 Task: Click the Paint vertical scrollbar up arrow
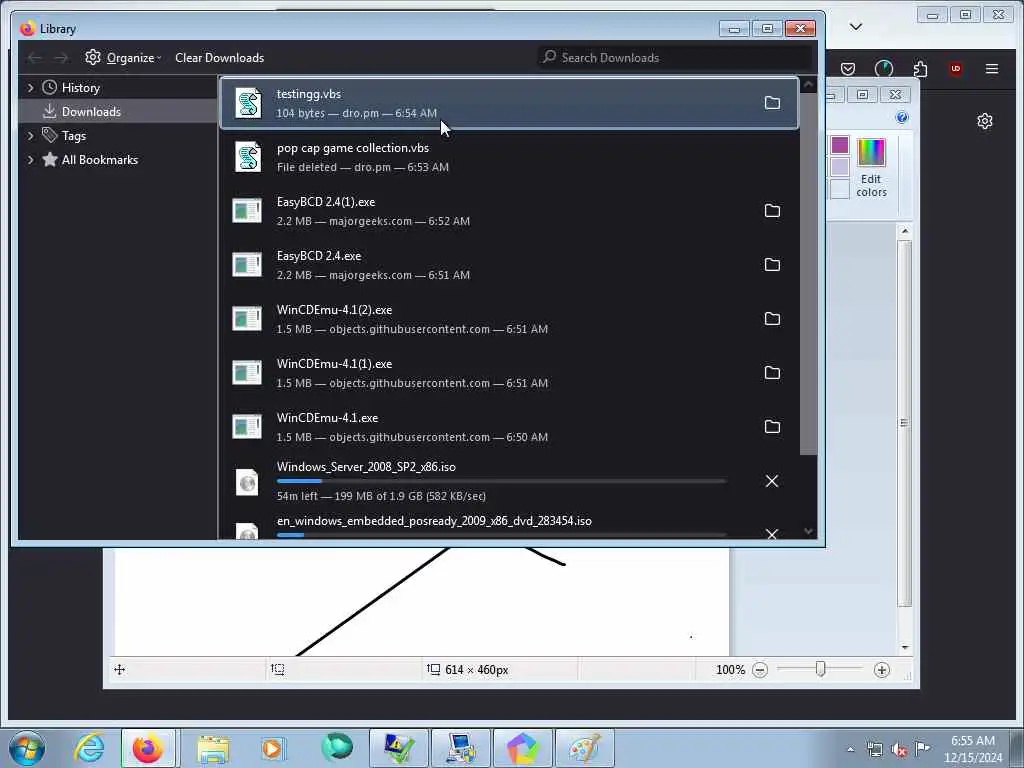coord(904,231)
